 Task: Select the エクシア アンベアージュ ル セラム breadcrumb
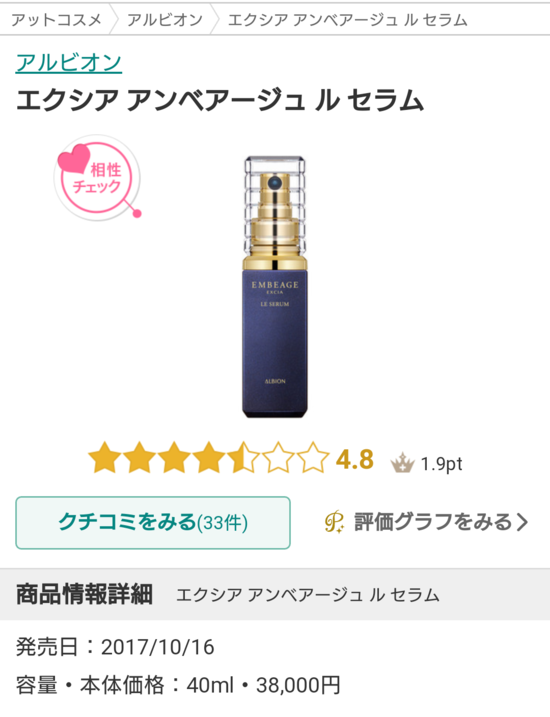tap(347, 20)
